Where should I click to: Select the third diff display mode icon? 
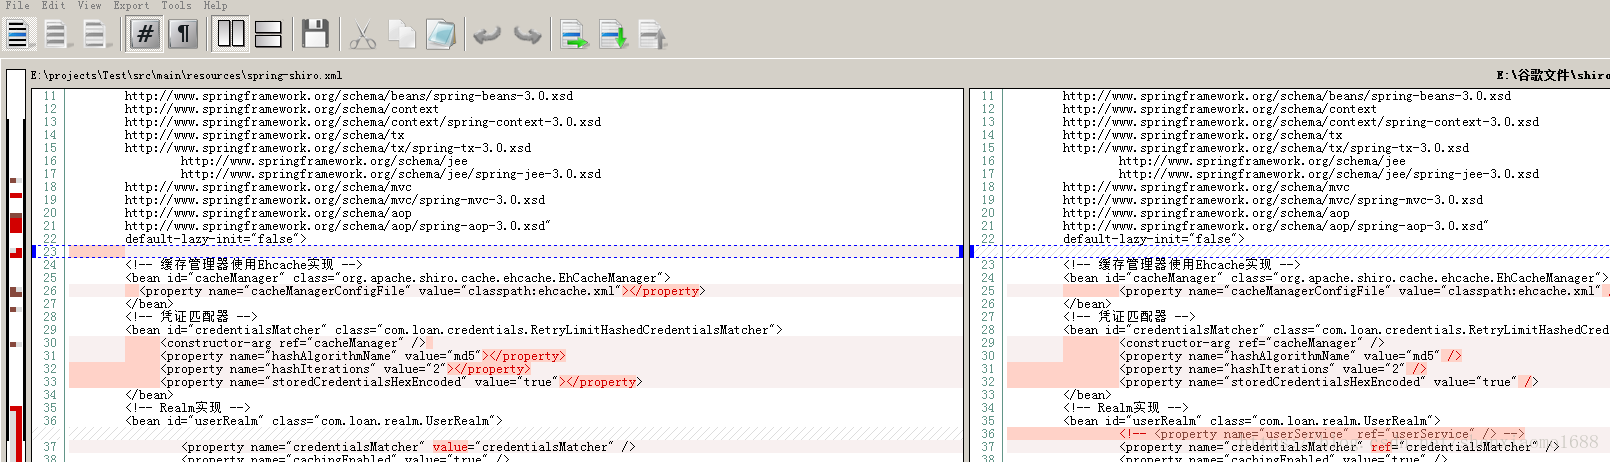pos(95,35)
